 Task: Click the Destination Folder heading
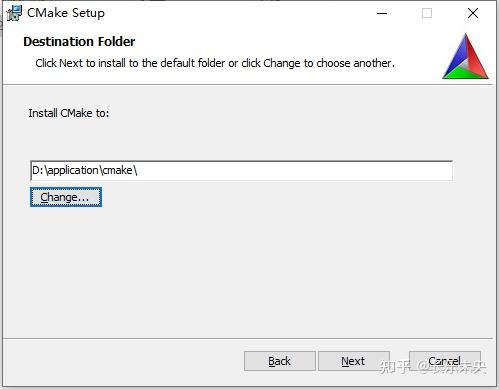[79, 42]
